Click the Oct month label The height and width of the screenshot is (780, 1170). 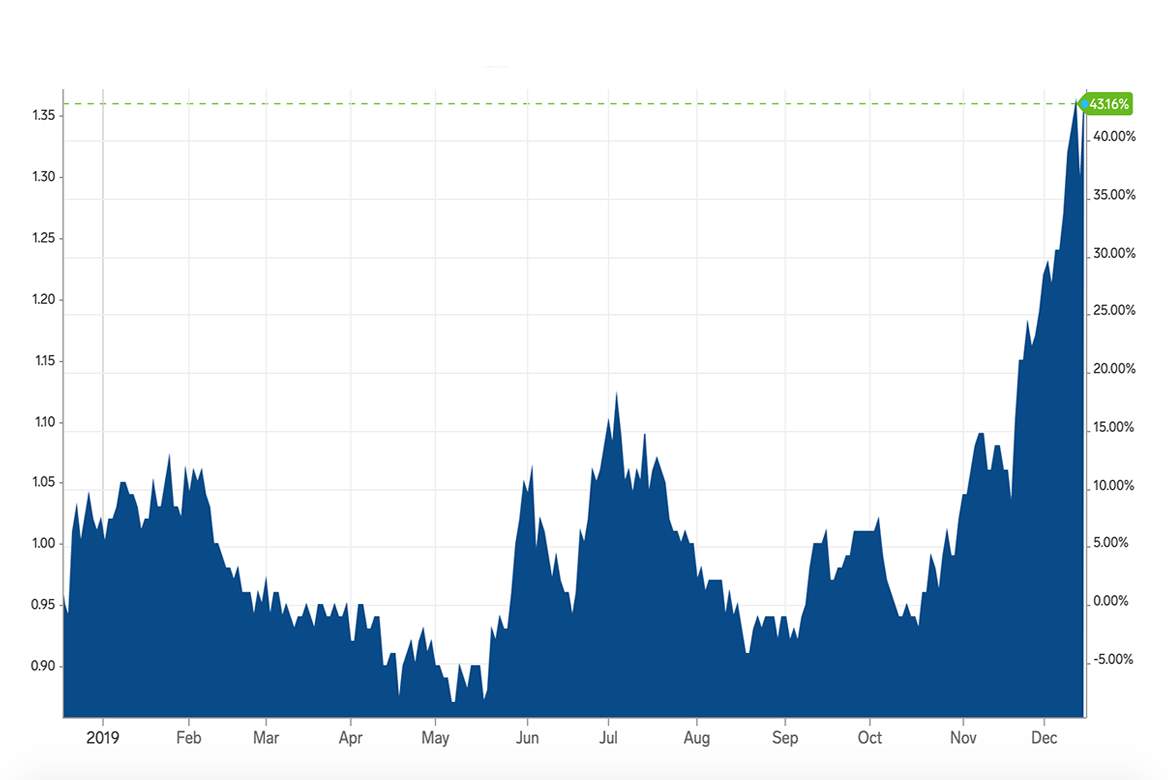(870, 737)
